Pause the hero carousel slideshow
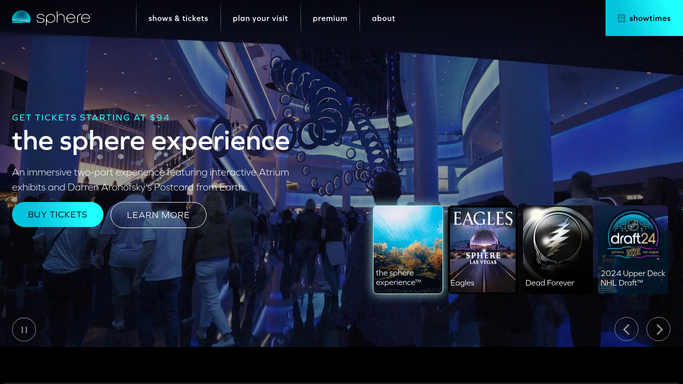Screen dimensions: 683x384 click(x=24, y=330)
